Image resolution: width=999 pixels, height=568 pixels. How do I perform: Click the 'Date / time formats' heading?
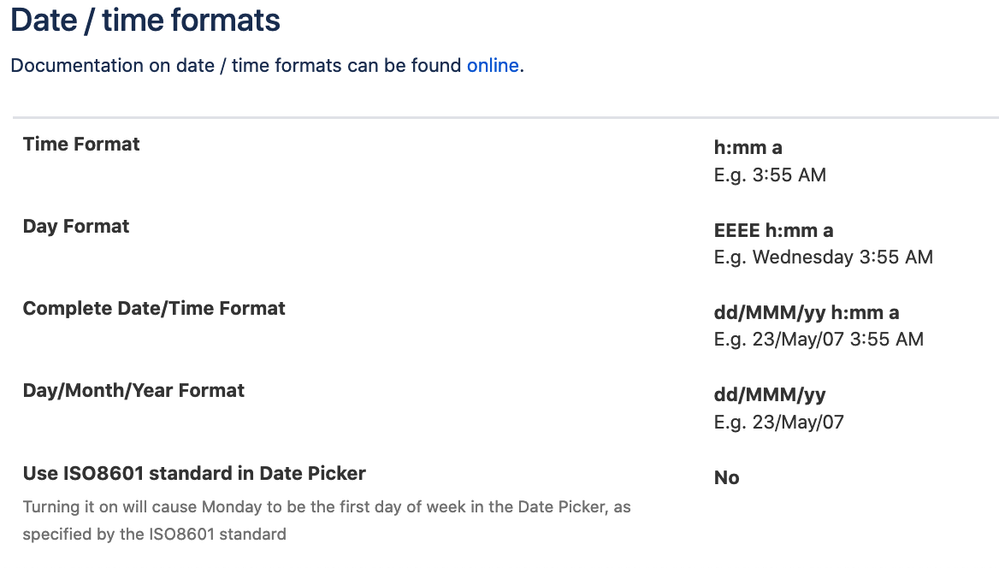point(146,20)
